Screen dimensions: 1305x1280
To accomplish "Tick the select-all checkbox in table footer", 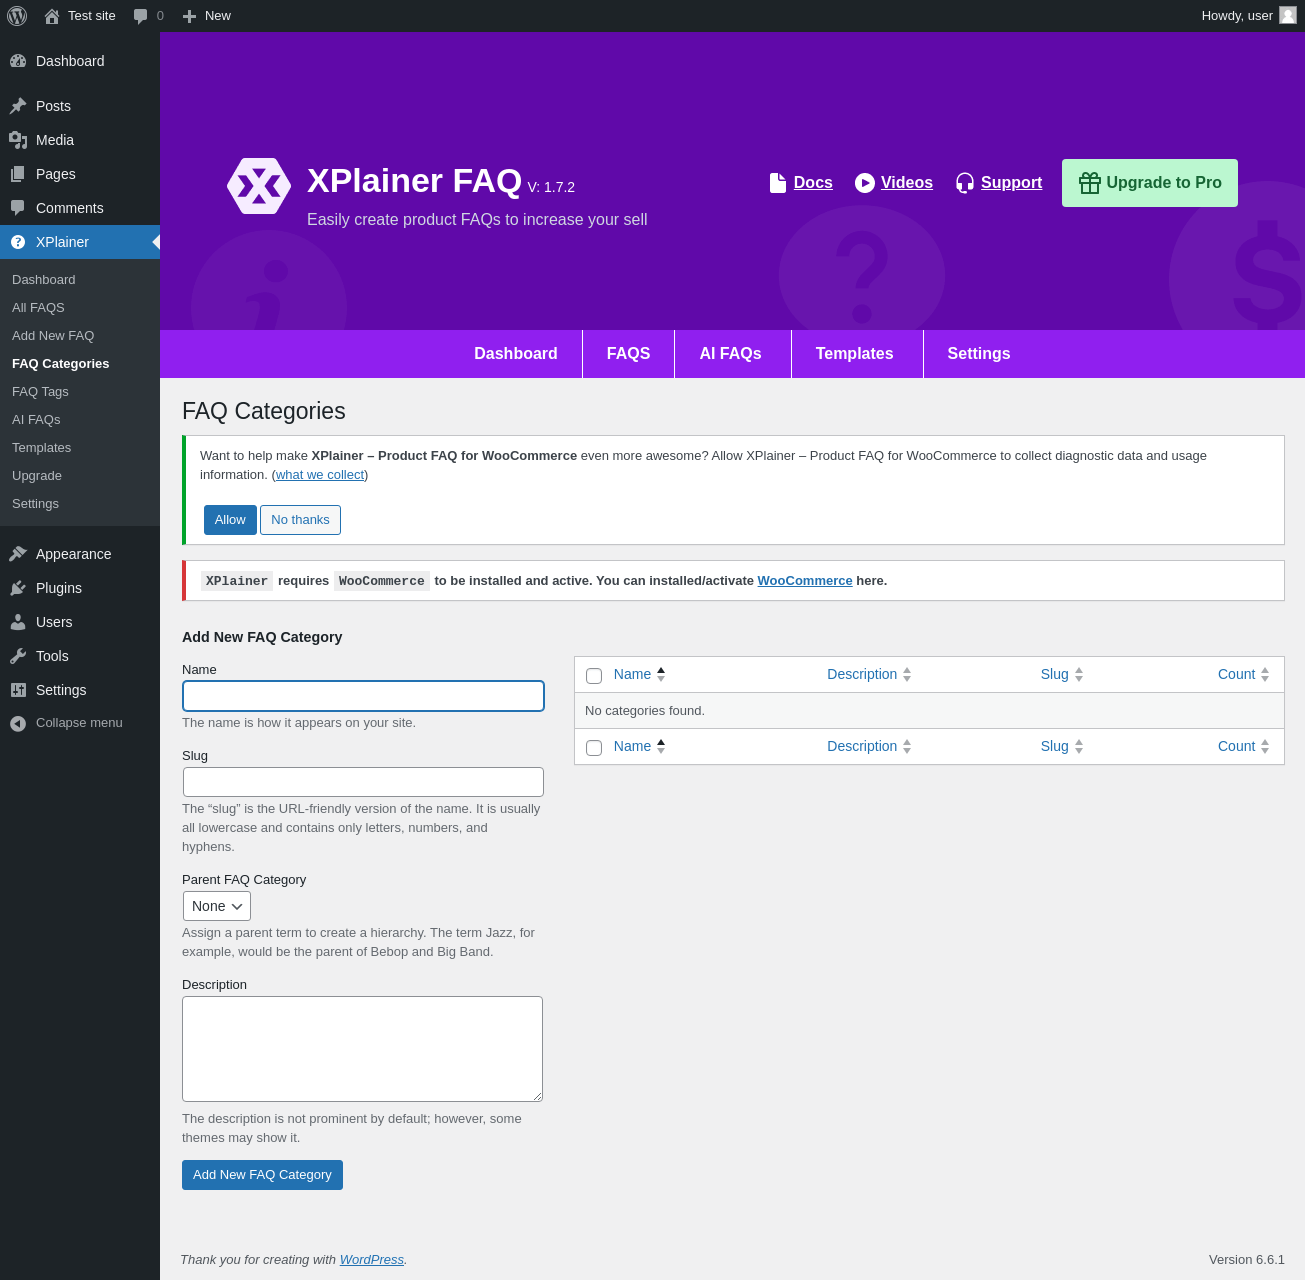I will pyautogui.click(x=594, y=748).
